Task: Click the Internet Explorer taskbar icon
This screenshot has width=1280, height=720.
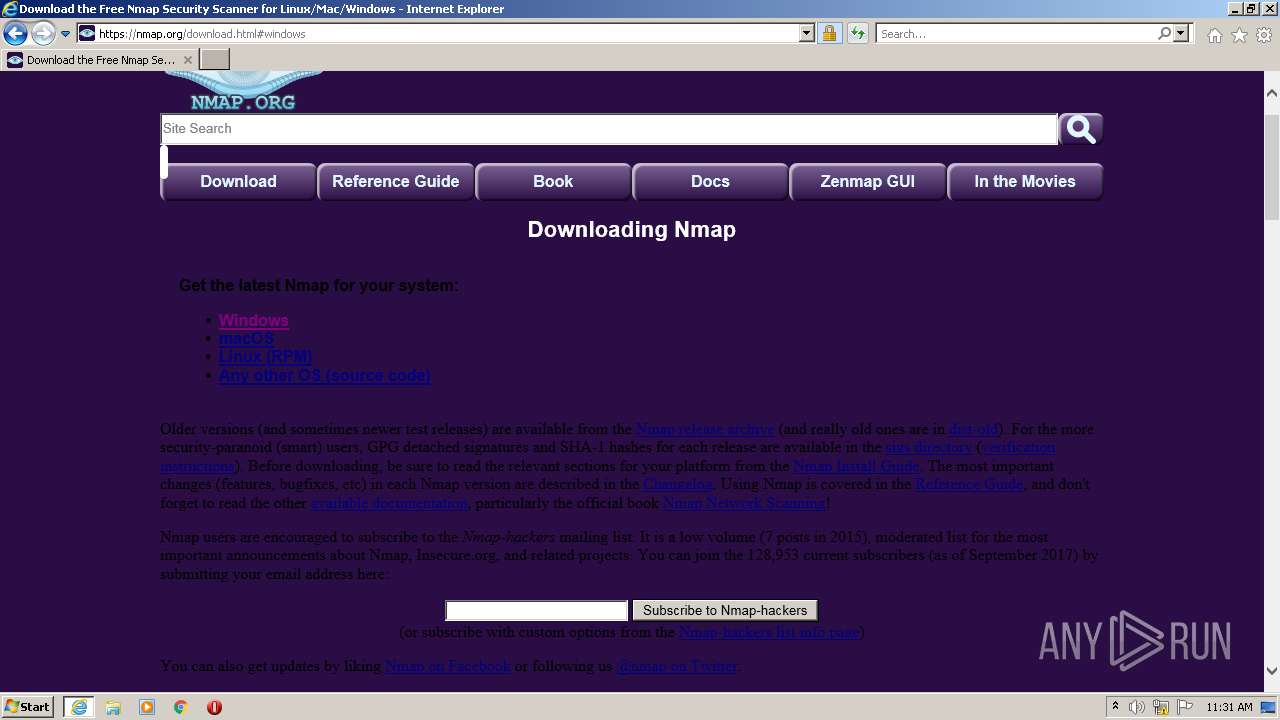Action: (x=79, y=707)
